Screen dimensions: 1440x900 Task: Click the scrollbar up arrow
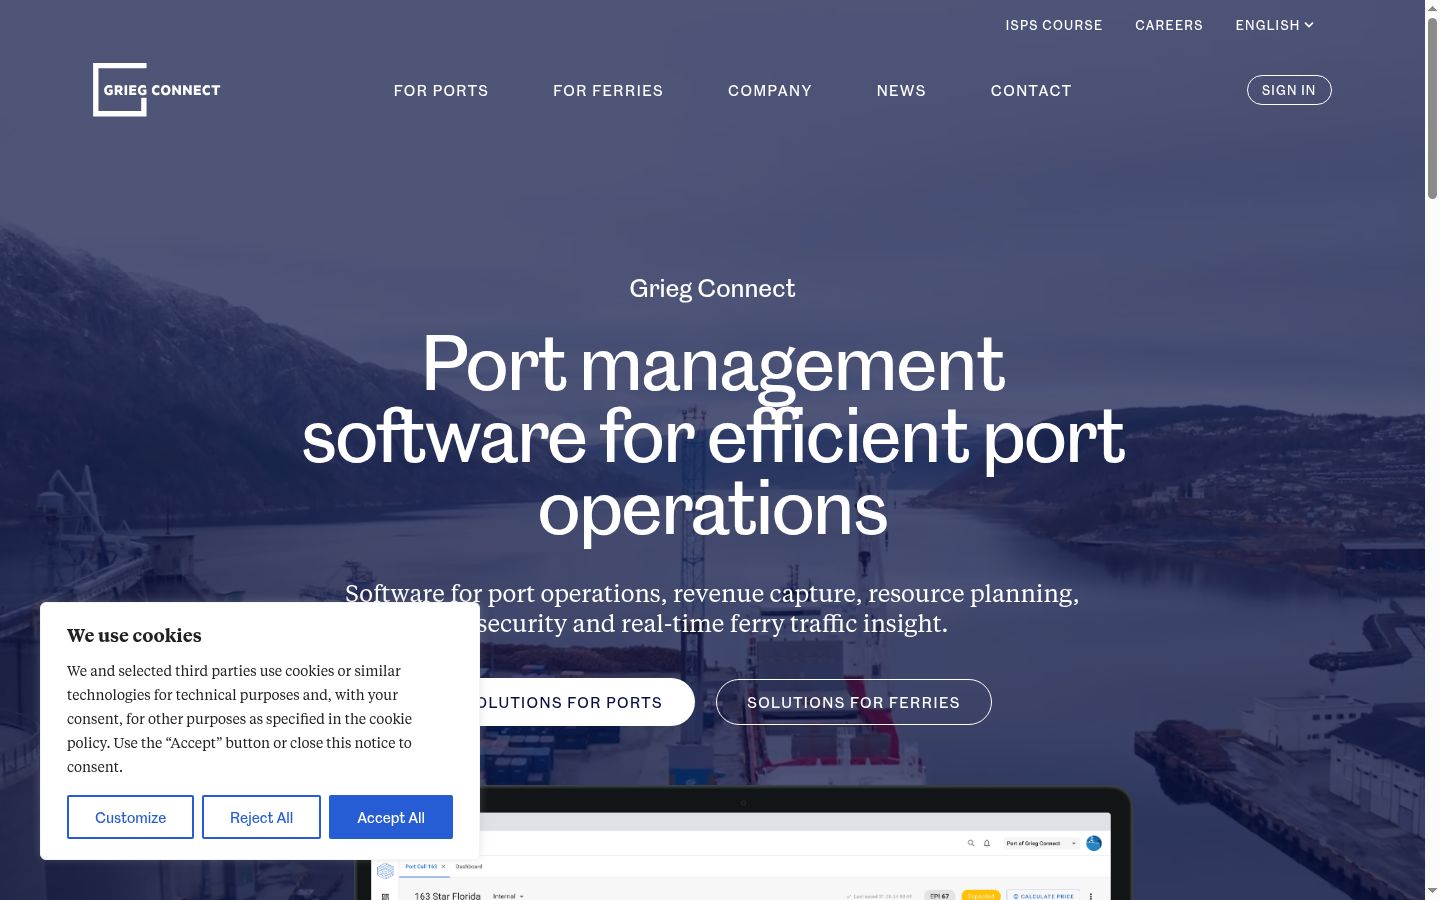[x=1432, y=8]
